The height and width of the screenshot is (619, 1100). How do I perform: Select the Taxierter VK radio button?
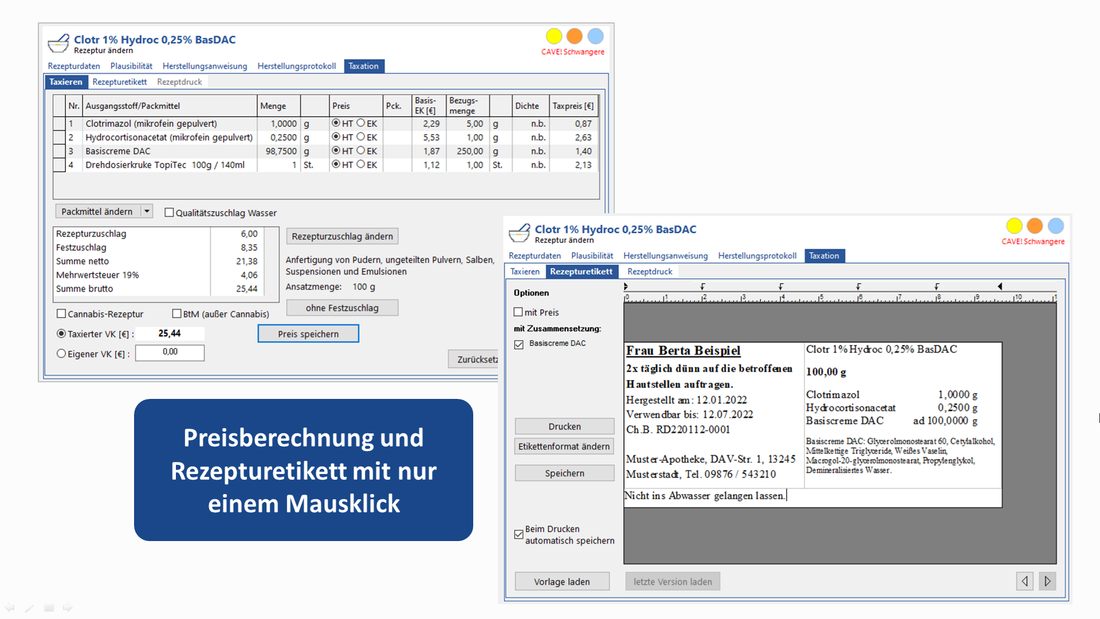pyautogui.click(x=61, y=333)
